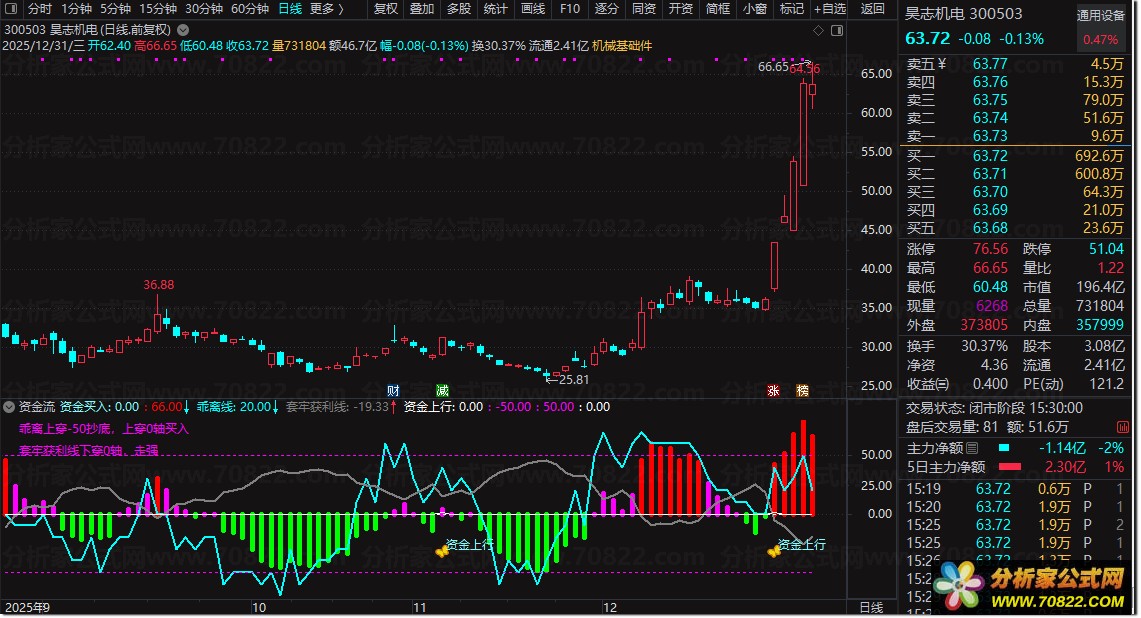Expand the 资金流 indicator dropdown arrow
This screenshot has height=618, width=1141.
point(9,407)
